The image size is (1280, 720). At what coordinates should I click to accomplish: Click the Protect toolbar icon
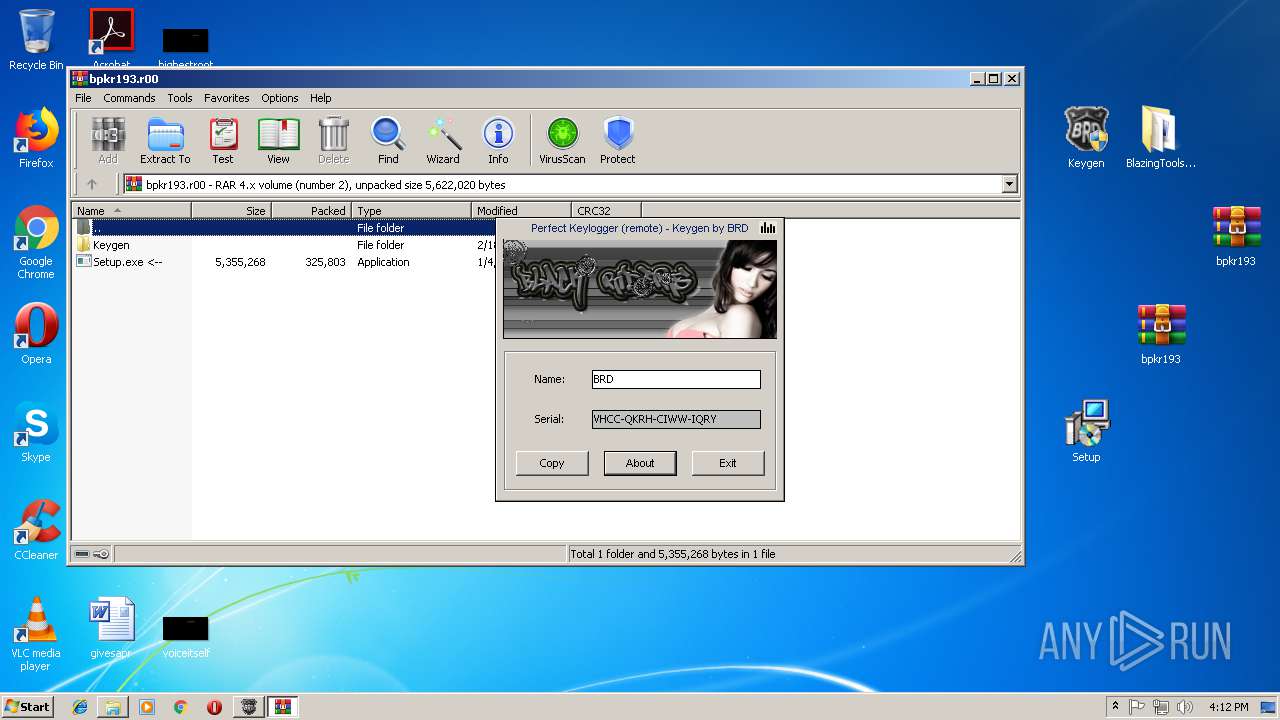[x=618, y=140]
